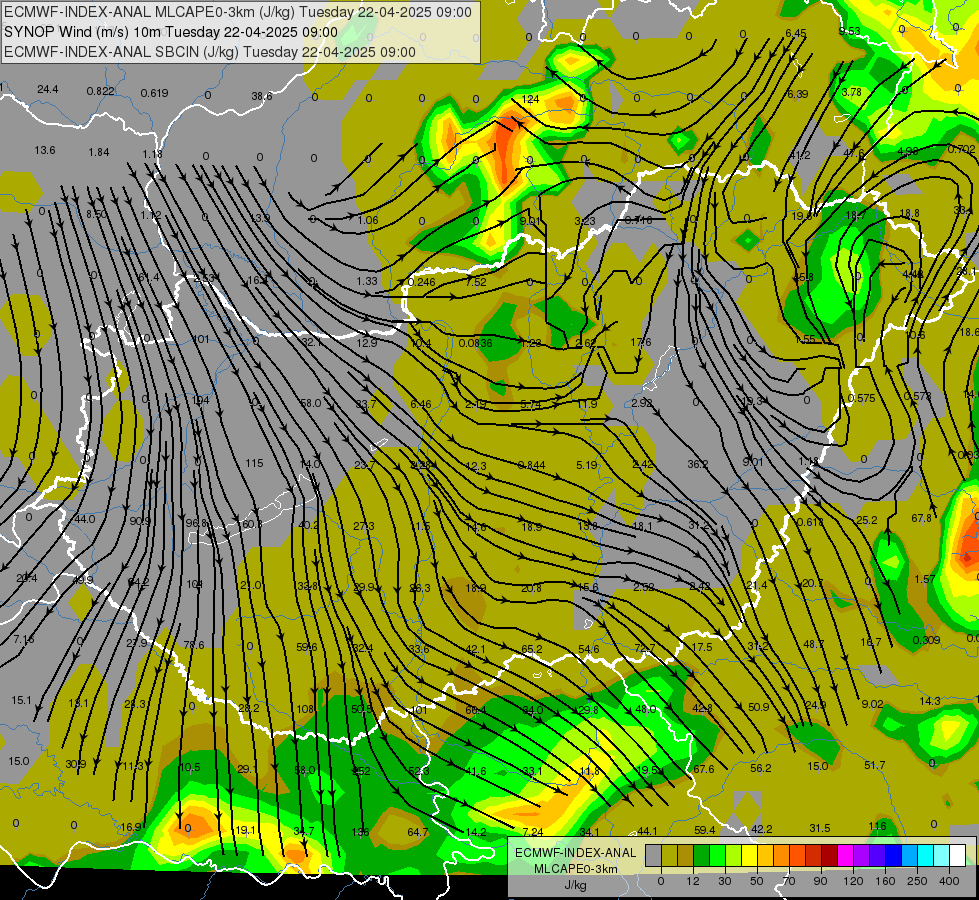The width and height of the screenshot is (979, 900).
Task: Click the map value 67.8
Action: 922,518
